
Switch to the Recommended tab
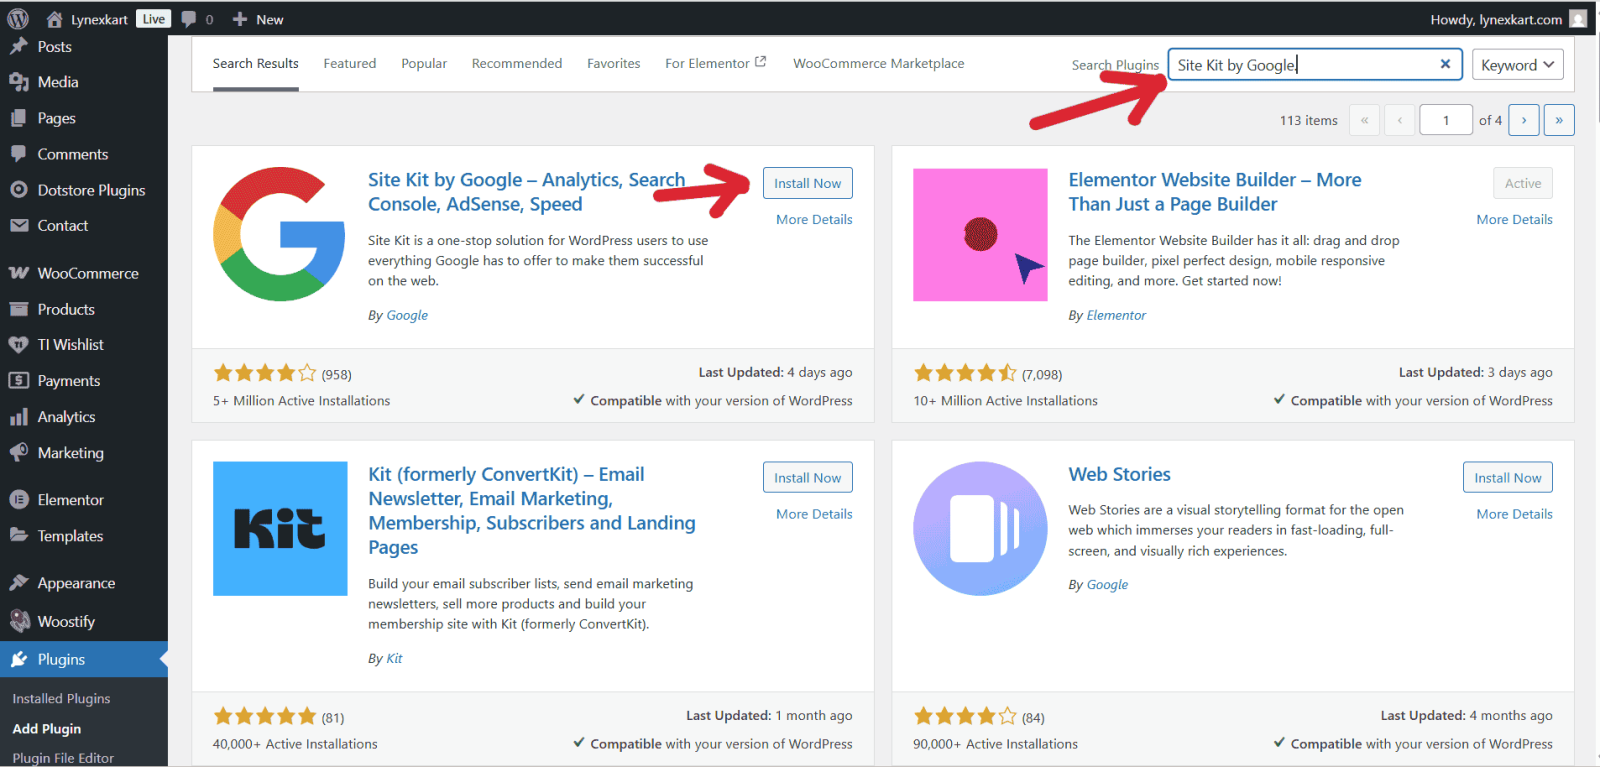pyautogui.click(x=517, y=64)
